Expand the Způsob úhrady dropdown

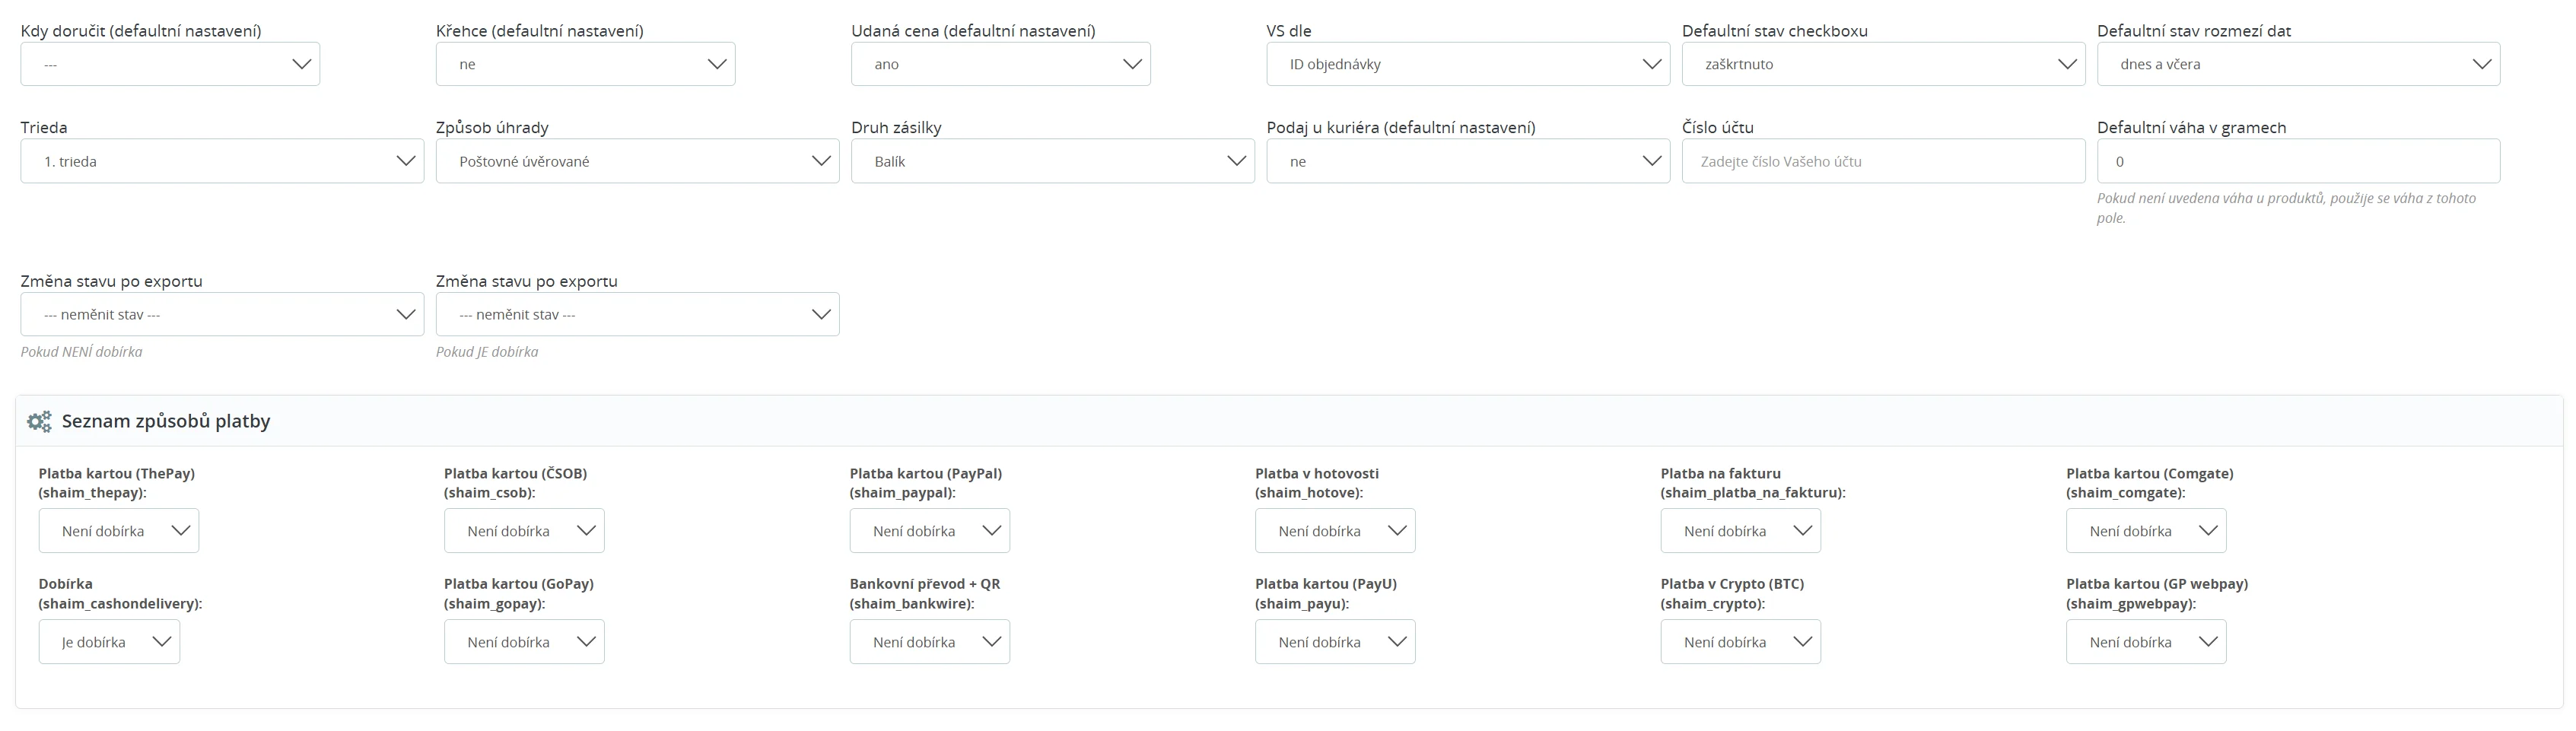click(637, 161)
